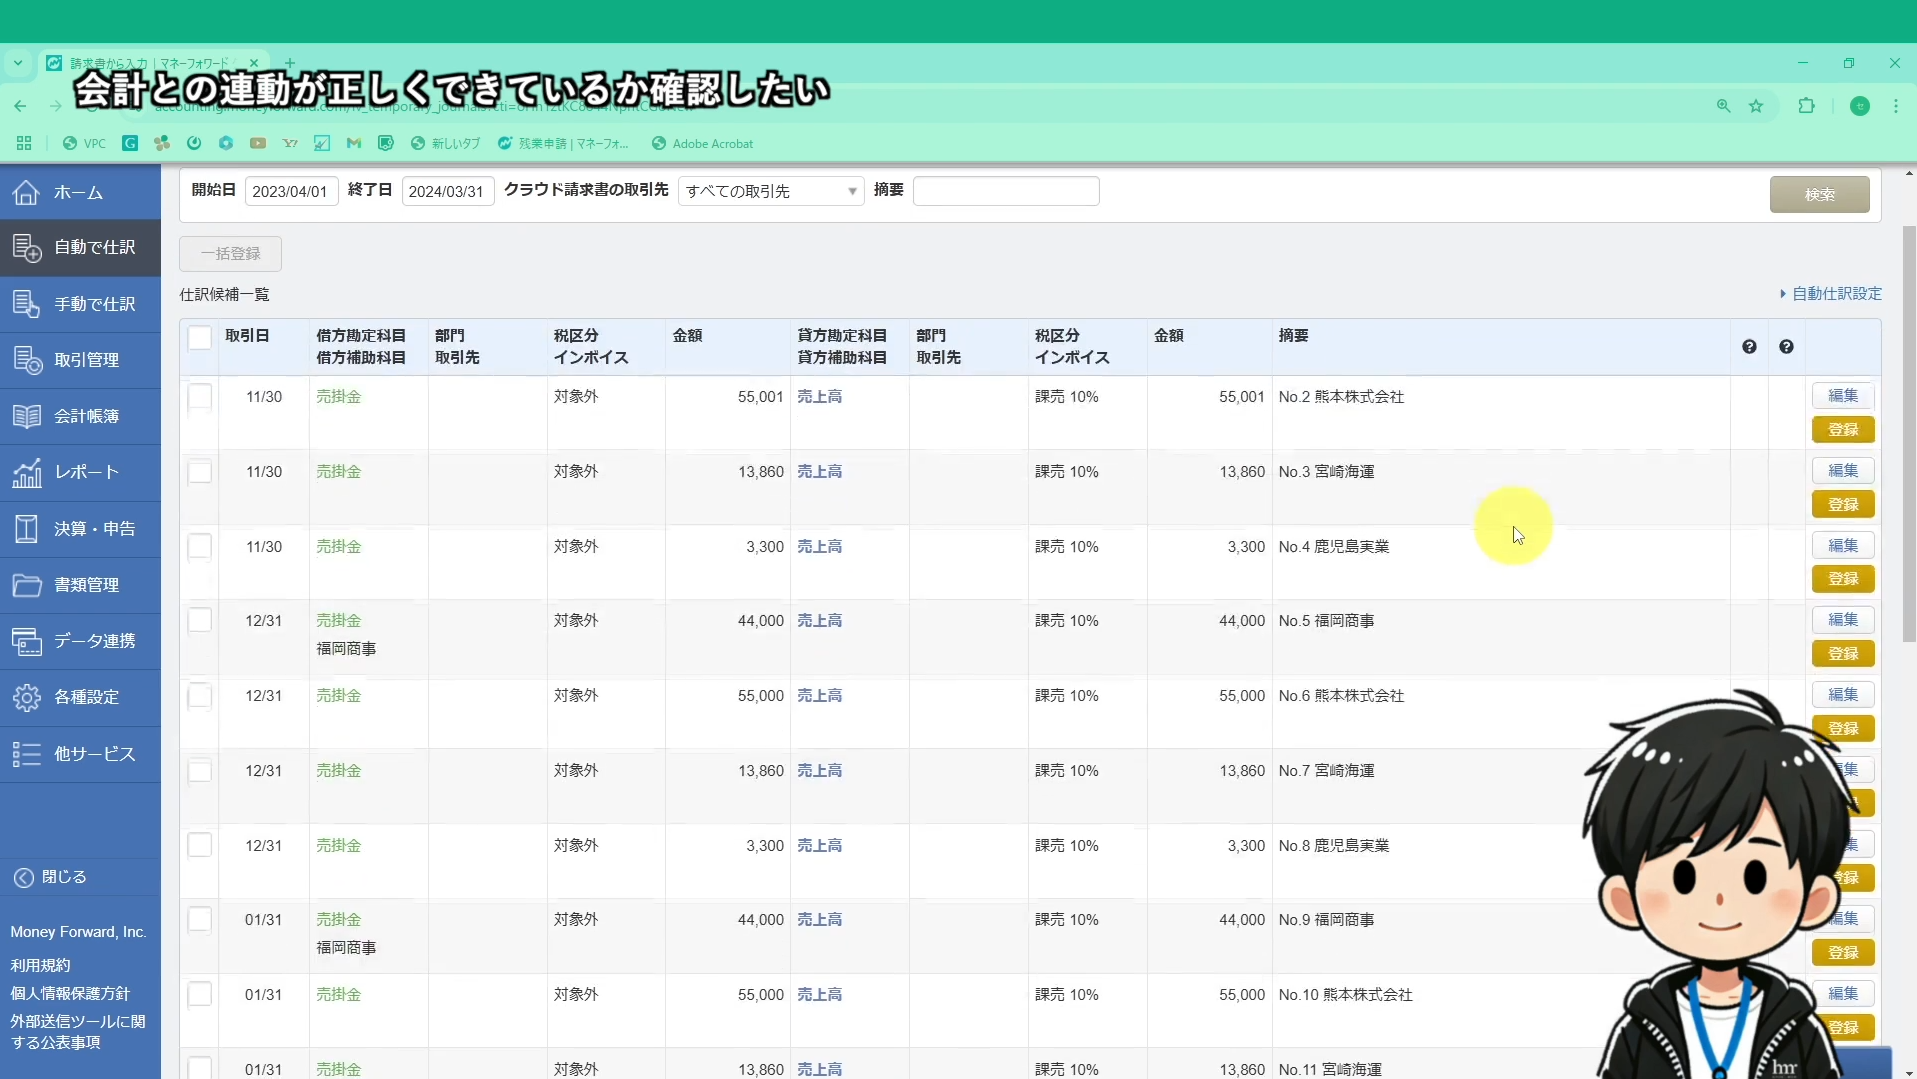
Task: Click the 摘要 text input field
Action: (1005, 191)
